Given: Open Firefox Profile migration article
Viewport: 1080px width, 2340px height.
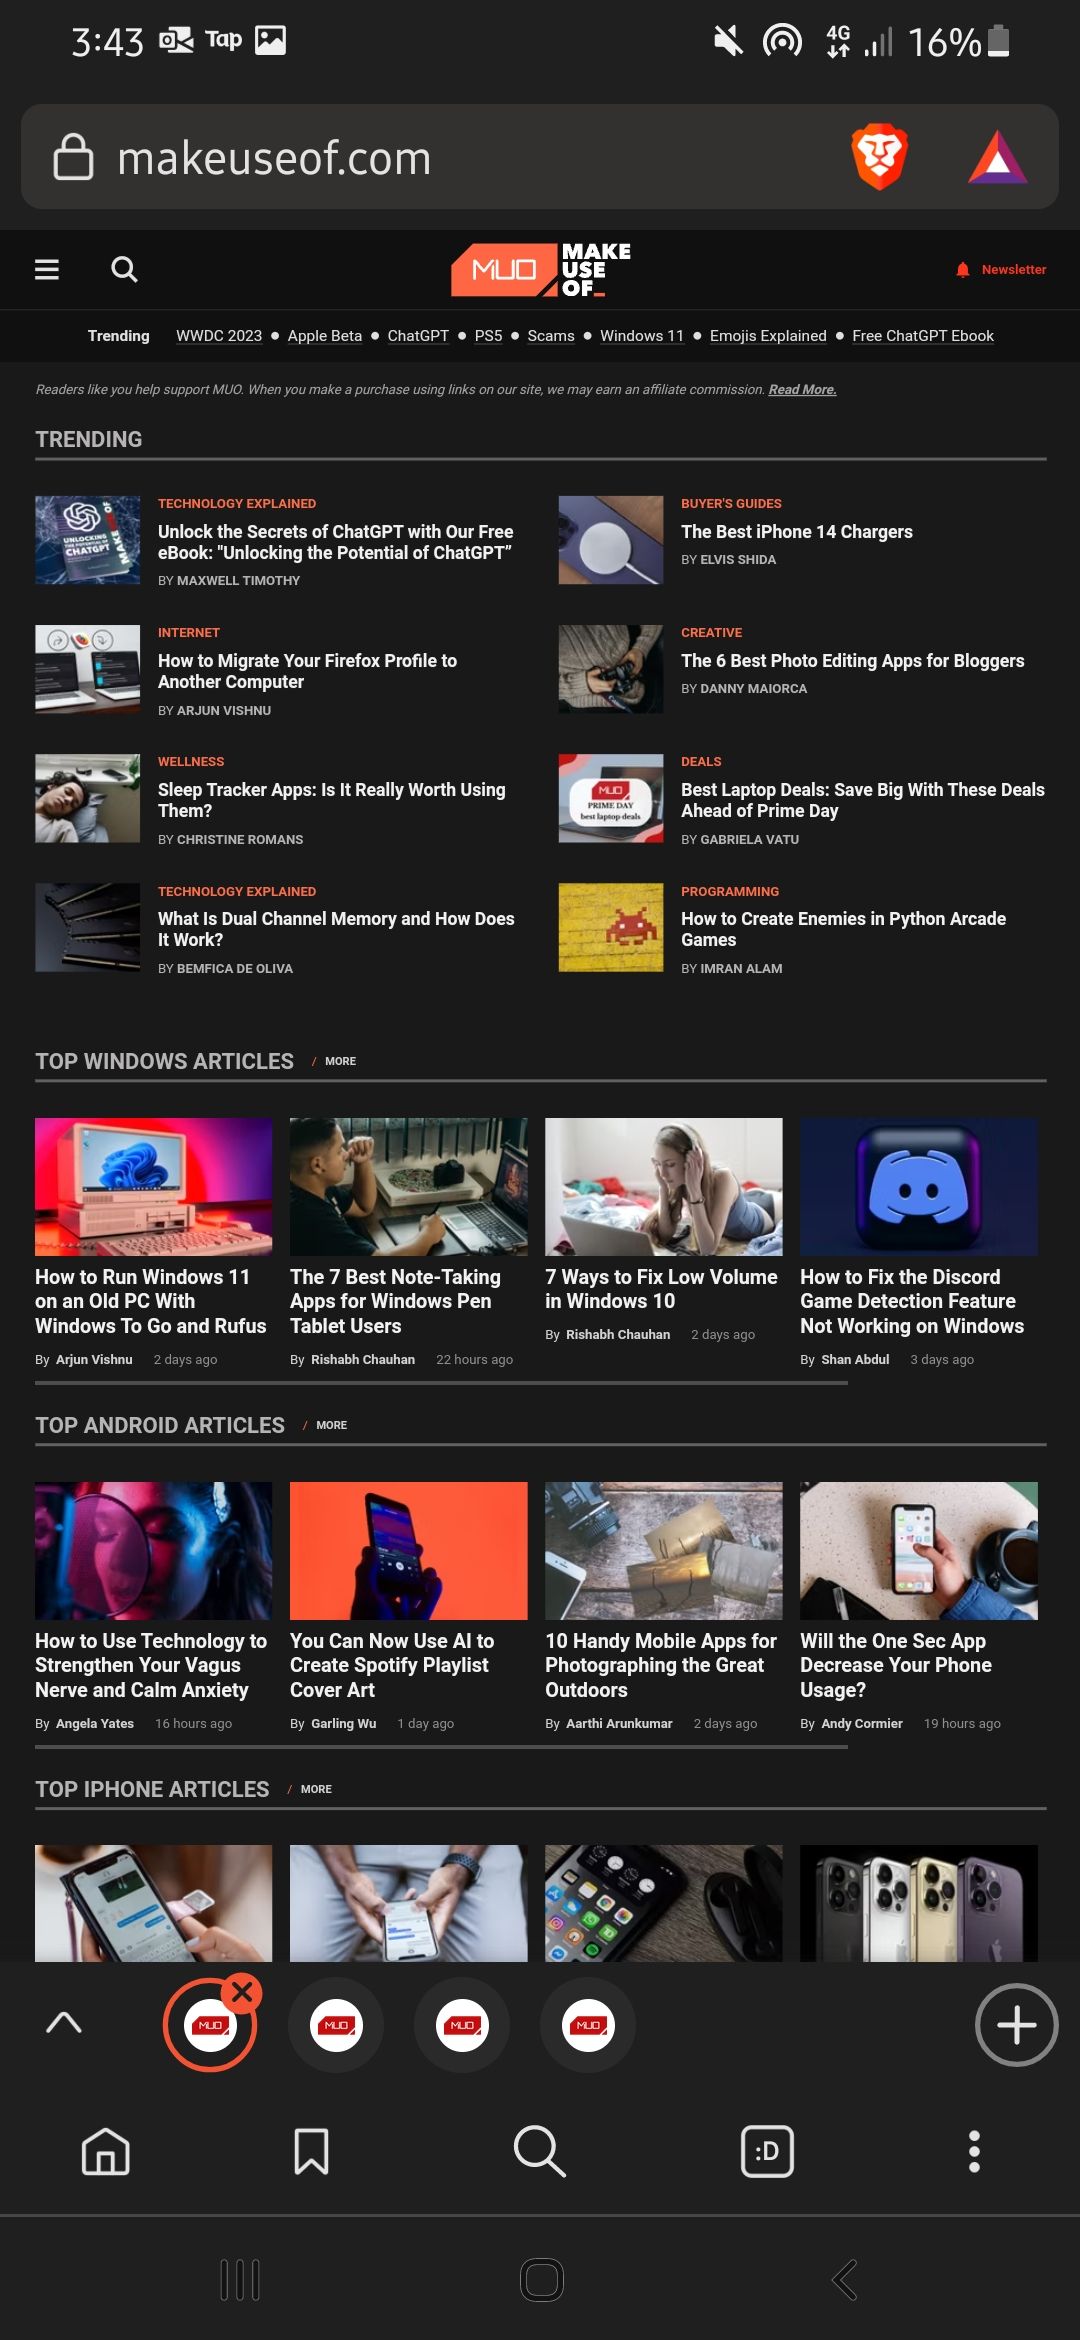Looking at the screenshot, I should coord(307,671).
